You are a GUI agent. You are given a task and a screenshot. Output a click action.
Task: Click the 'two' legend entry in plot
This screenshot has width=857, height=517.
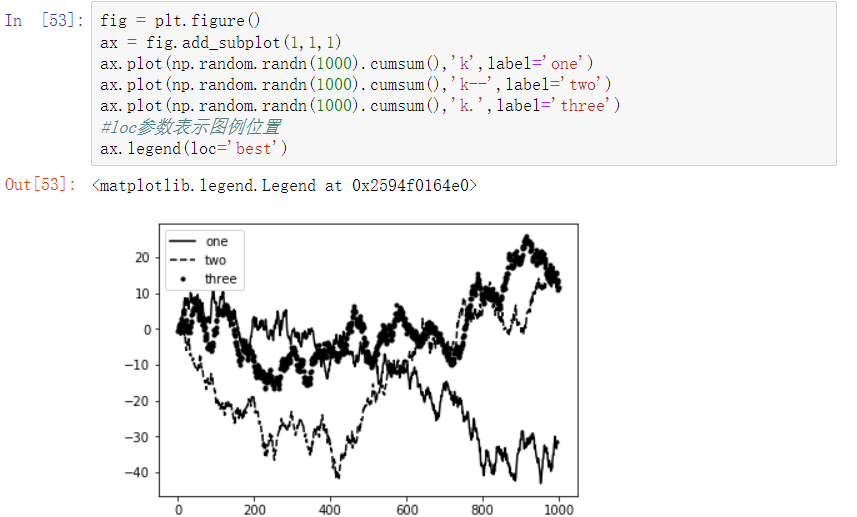(x=215, y=260)
